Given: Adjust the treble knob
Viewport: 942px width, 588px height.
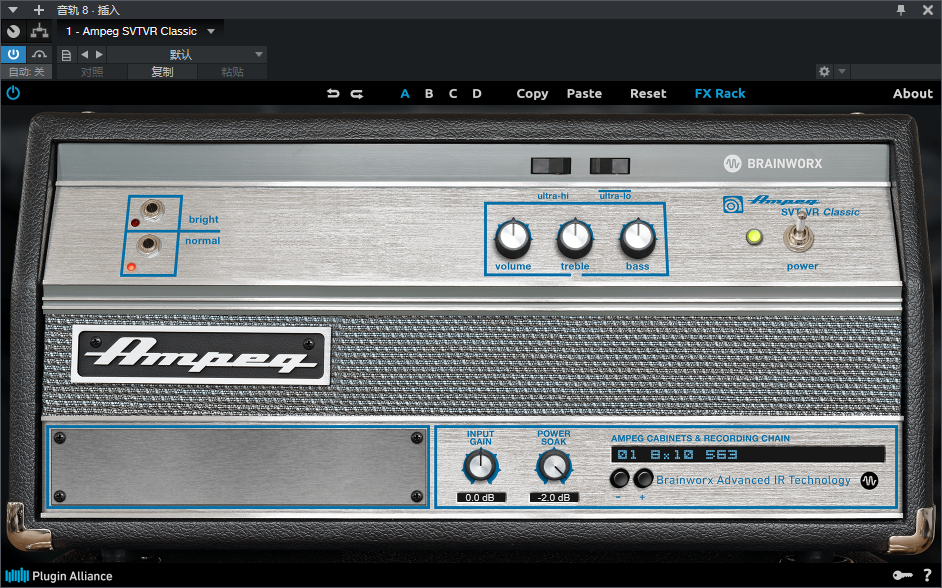Looking at the screenshot, I should (575, 238).
